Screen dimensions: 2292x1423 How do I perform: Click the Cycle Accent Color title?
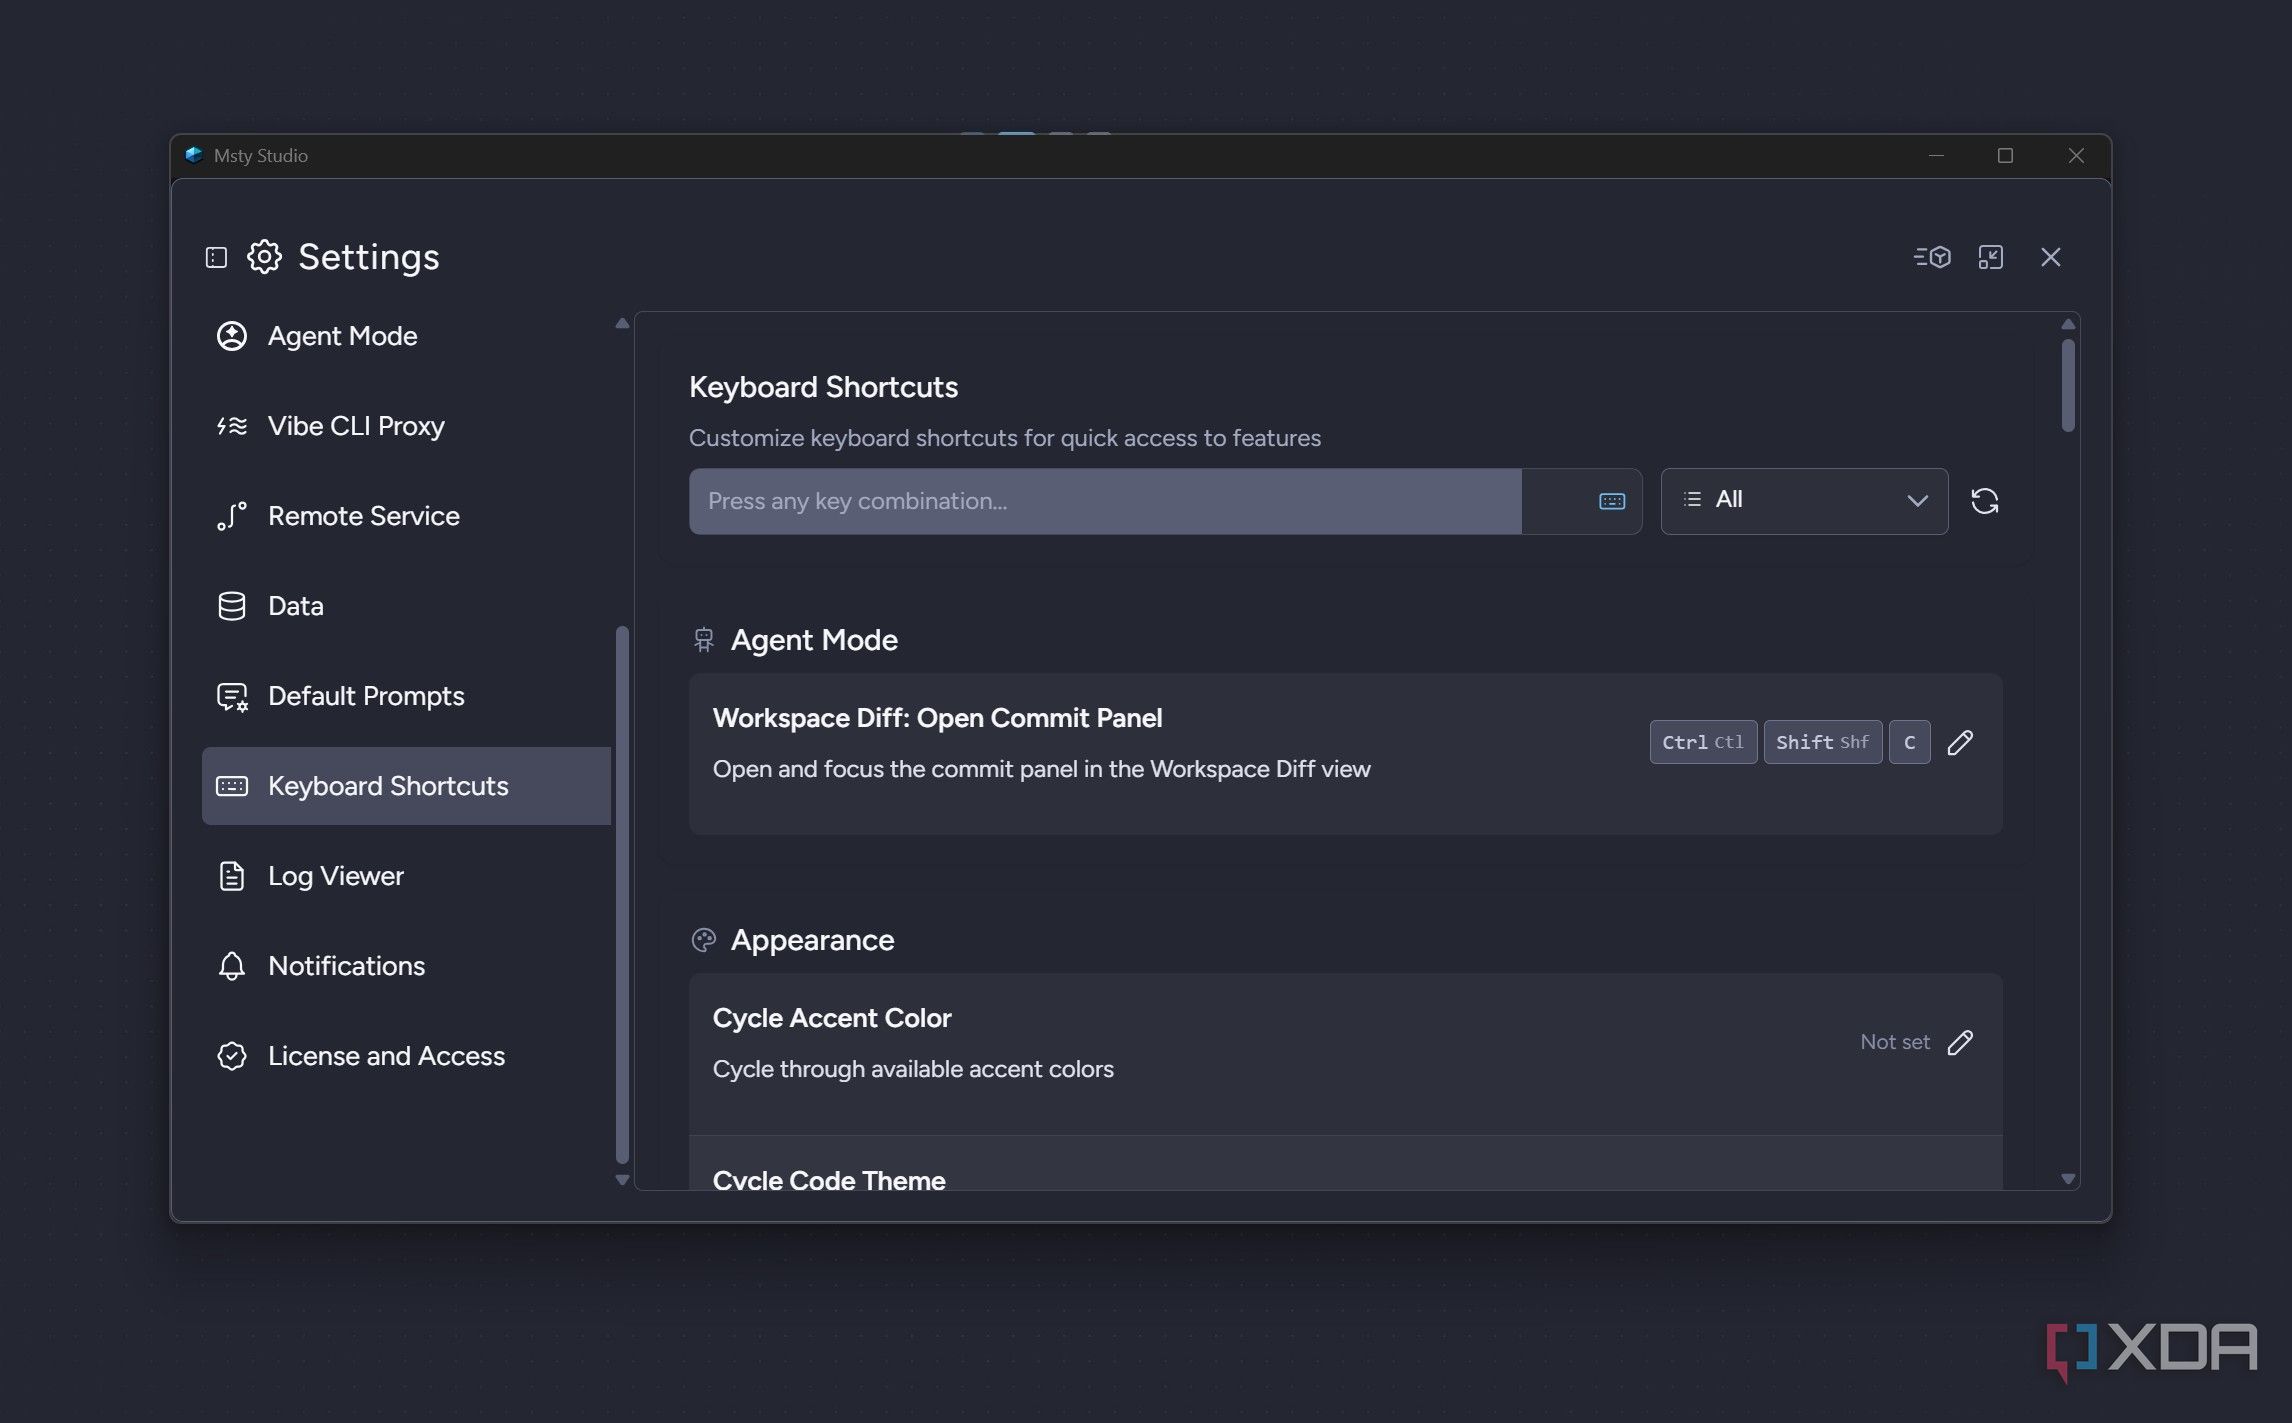(x=832, y=1018)
